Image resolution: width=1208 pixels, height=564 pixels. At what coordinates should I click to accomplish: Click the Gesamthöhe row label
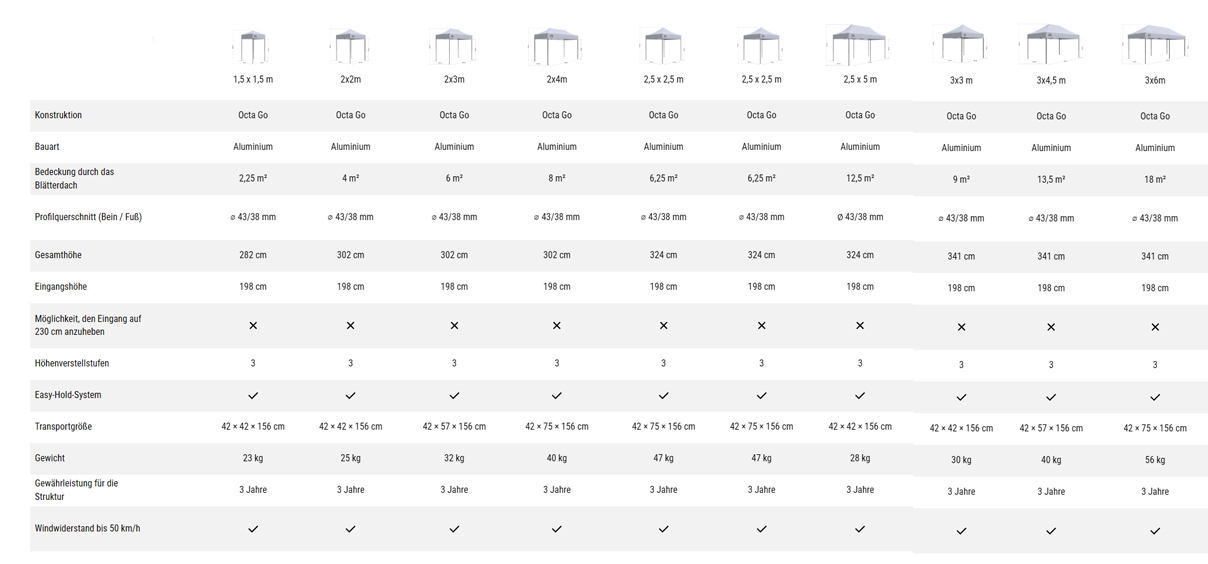pyautogui.click(x=58, y=255)
